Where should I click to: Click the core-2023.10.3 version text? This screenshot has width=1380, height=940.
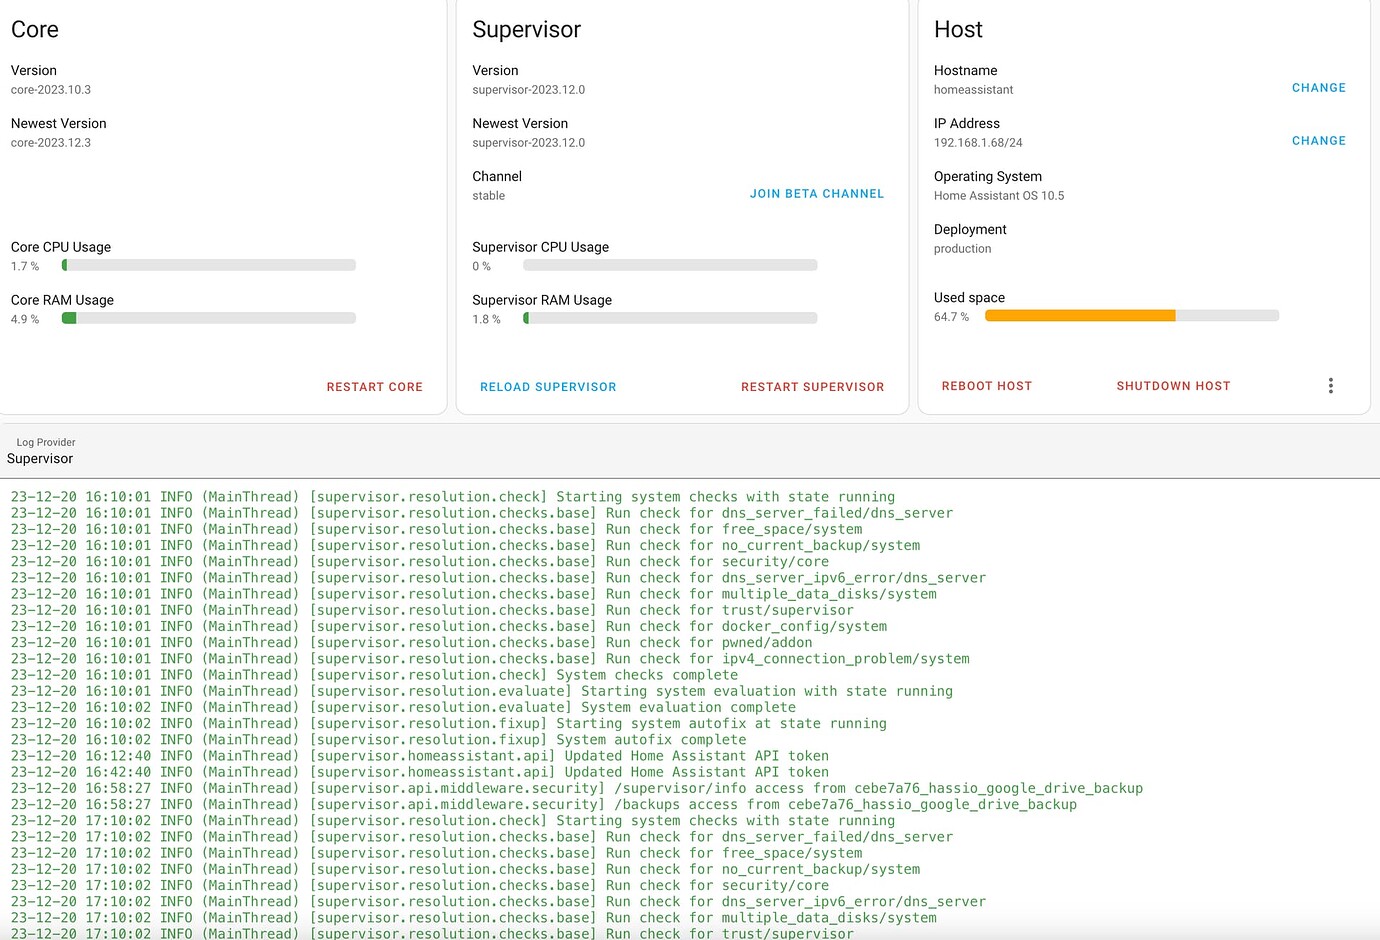coord(51,89)
